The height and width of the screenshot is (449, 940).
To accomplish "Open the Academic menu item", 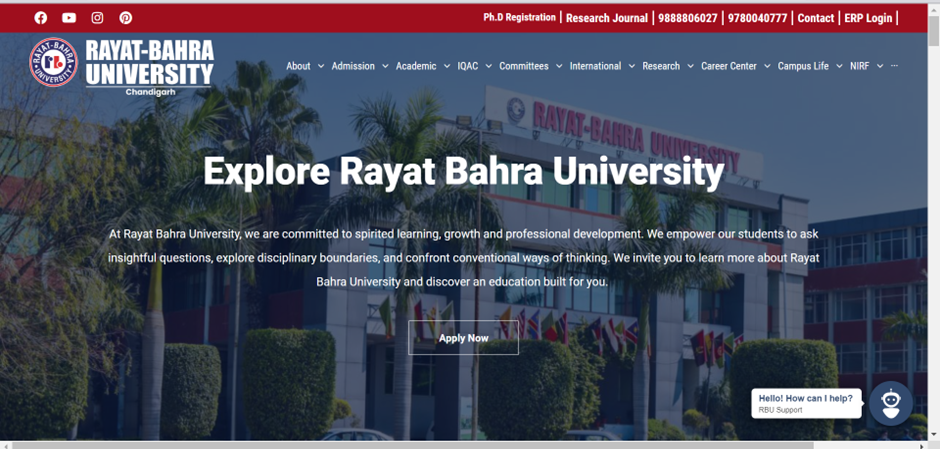I will [x=416, y=66].
